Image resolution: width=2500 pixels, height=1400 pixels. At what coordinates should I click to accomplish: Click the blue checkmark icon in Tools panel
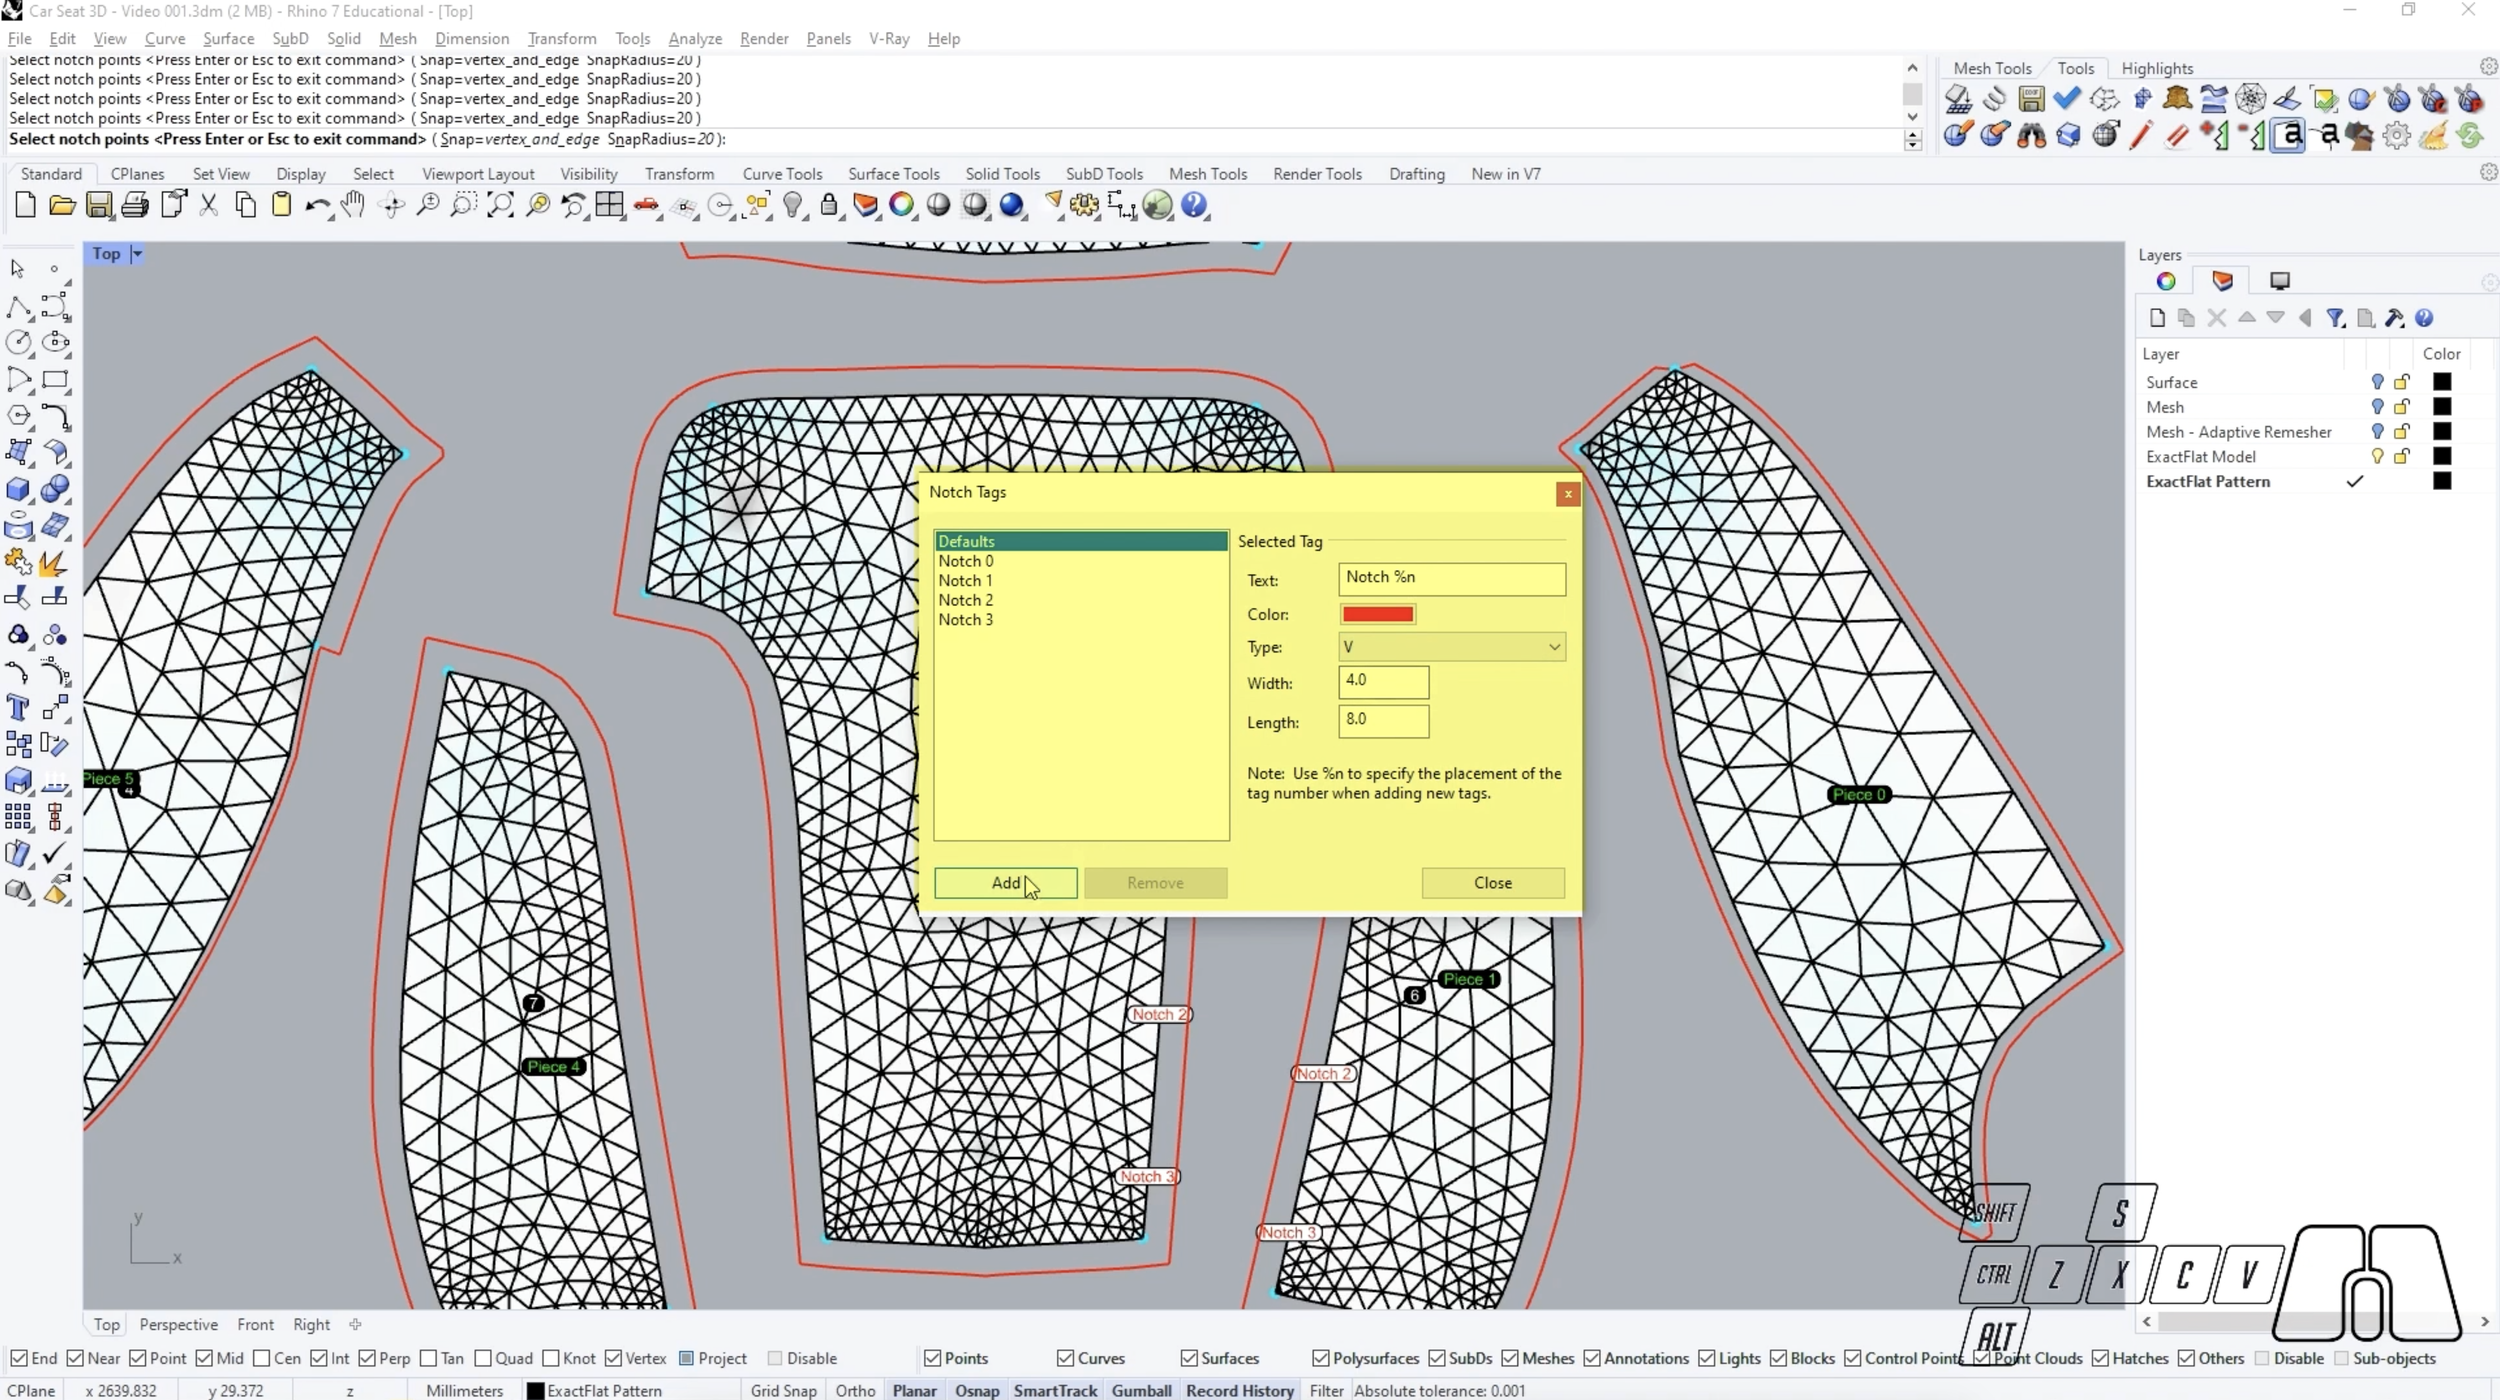click(x=2067, y=98)
